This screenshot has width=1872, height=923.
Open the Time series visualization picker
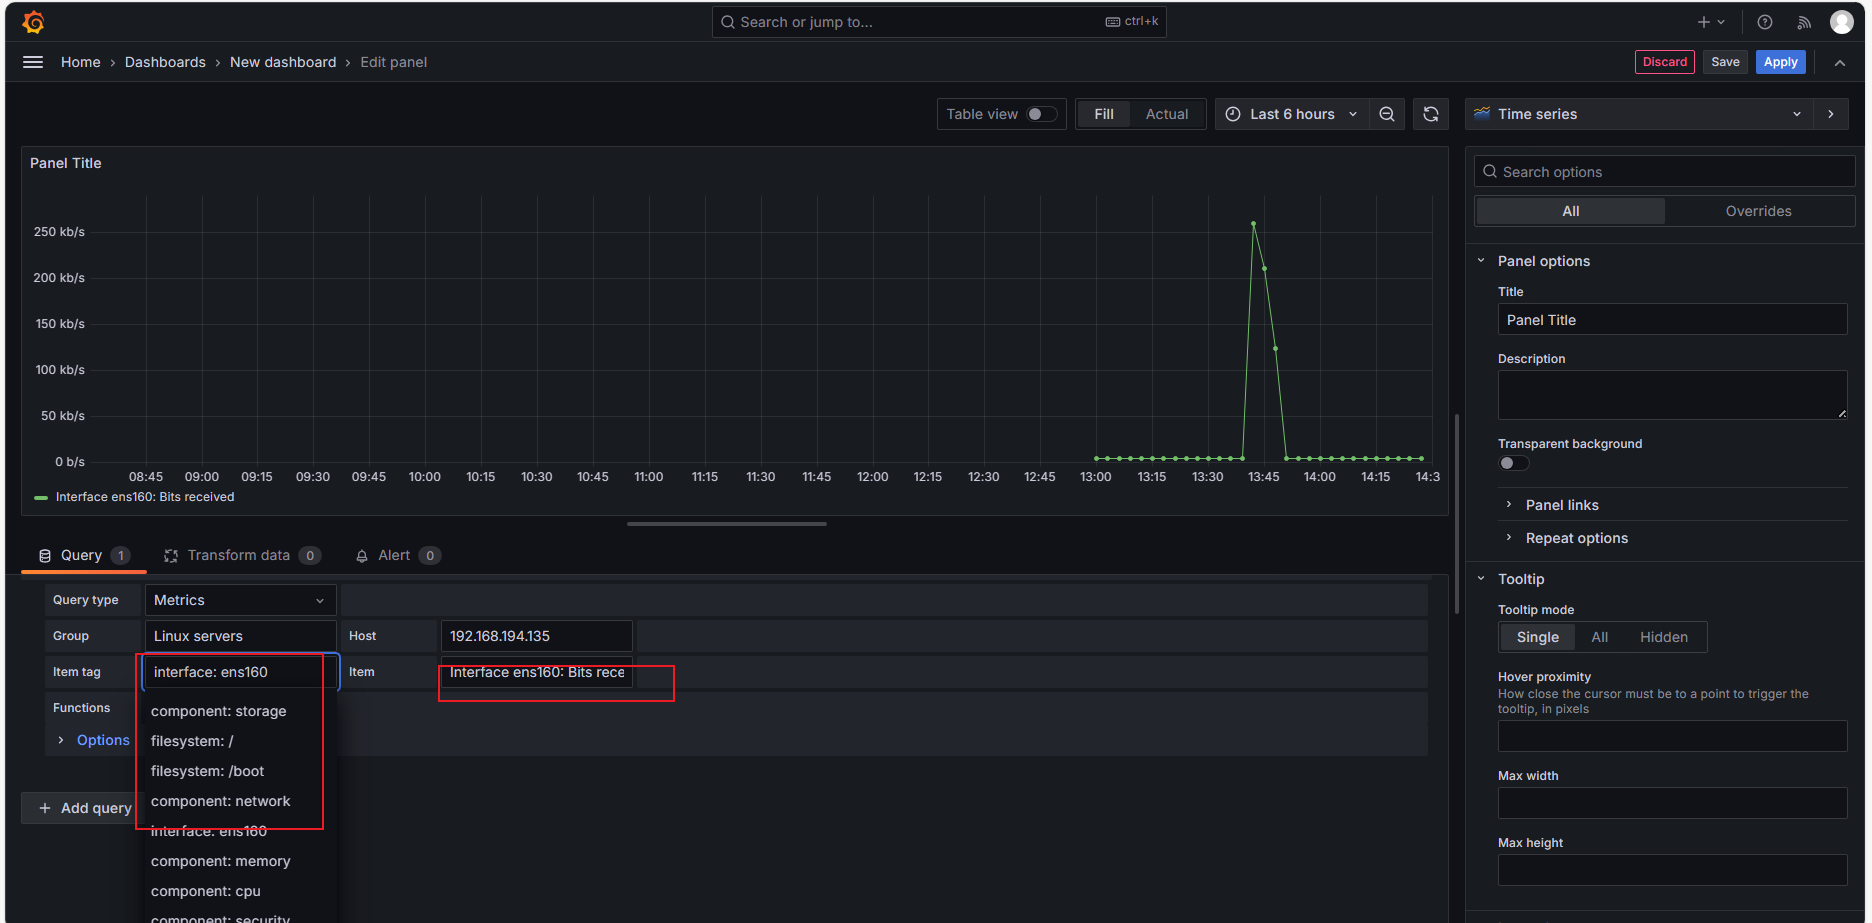[1639, 114]
